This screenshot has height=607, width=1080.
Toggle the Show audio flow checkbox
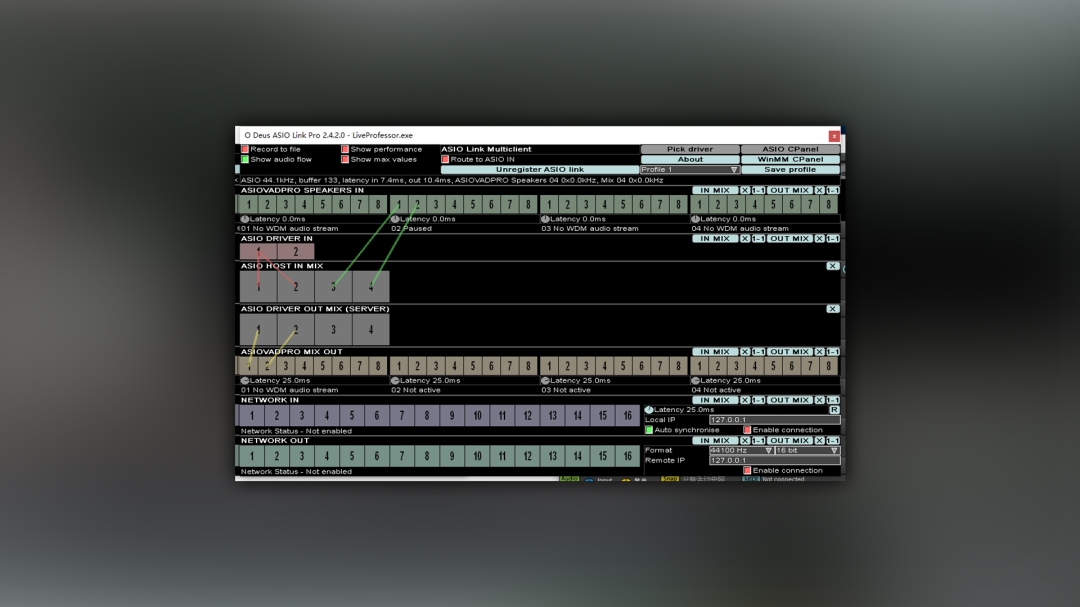(245, 159)
